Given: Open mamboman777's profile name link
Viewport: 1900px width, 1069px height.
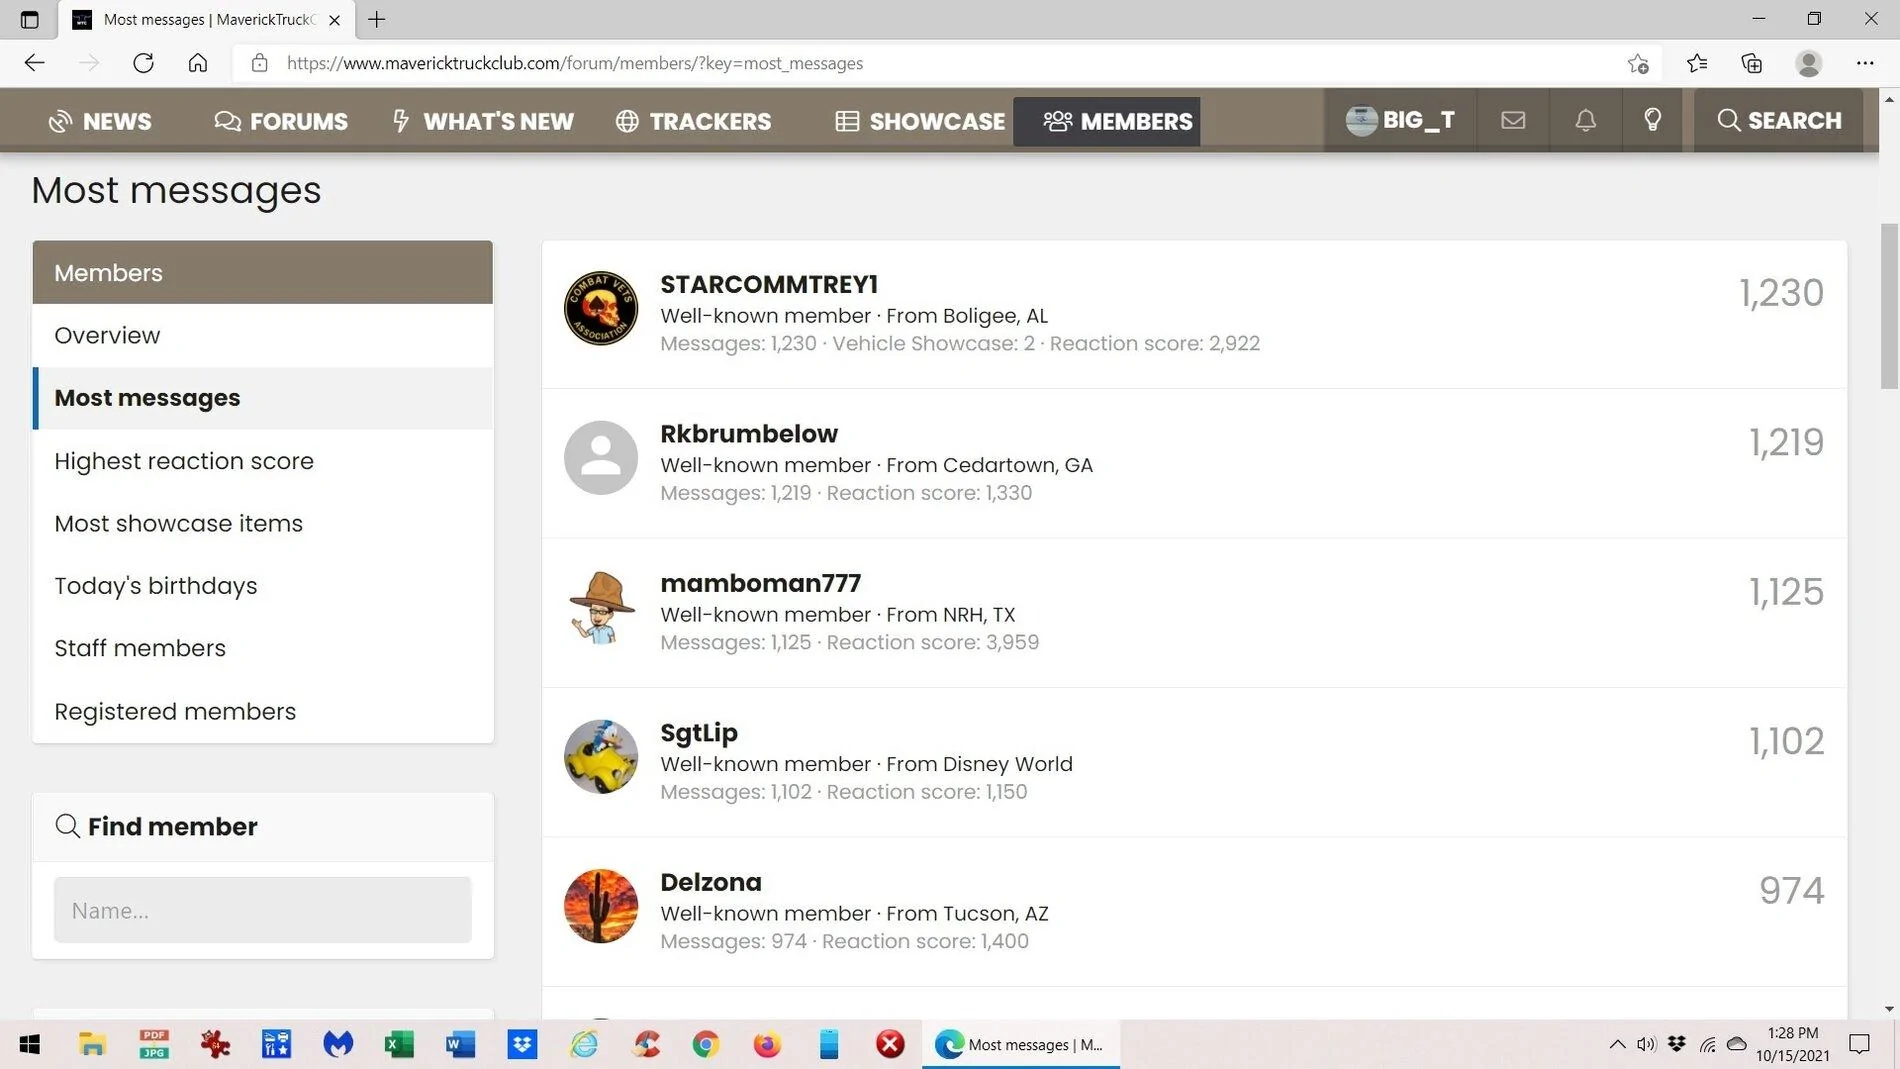Looking at the screenshot, I should click(760, 583).
